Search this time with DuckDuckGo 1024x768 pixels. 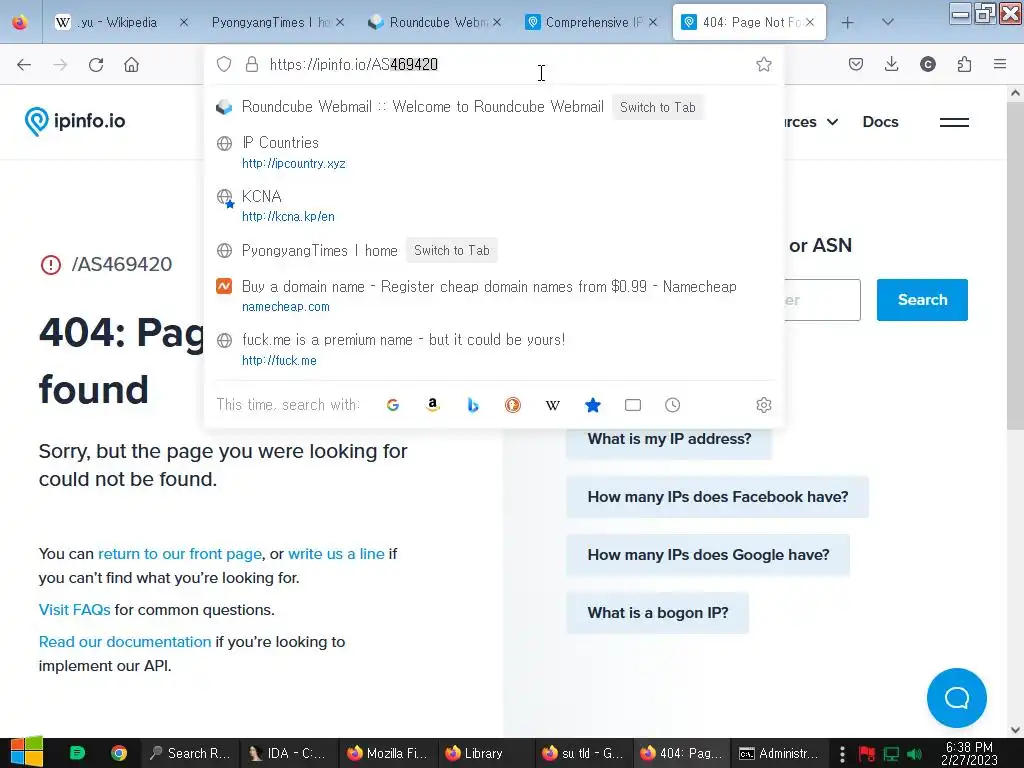coord(513,405)
